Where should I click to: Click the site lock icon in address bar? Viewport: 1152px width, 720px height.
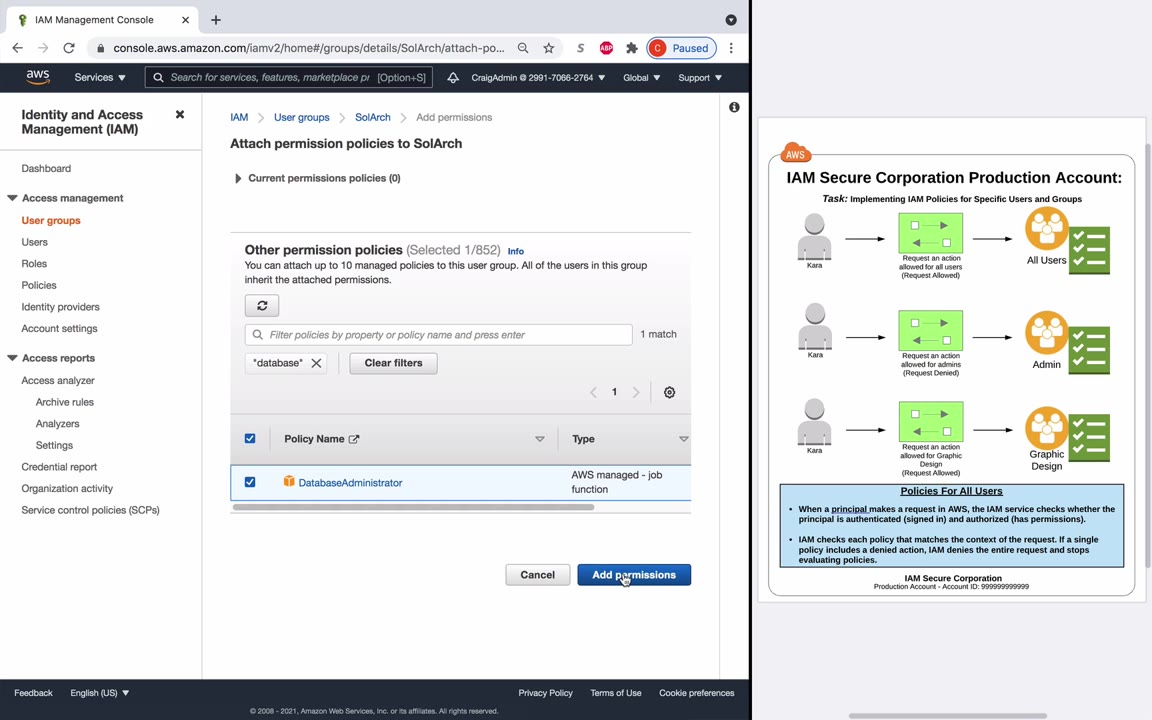pyautogui.click(x=100, y=48)
